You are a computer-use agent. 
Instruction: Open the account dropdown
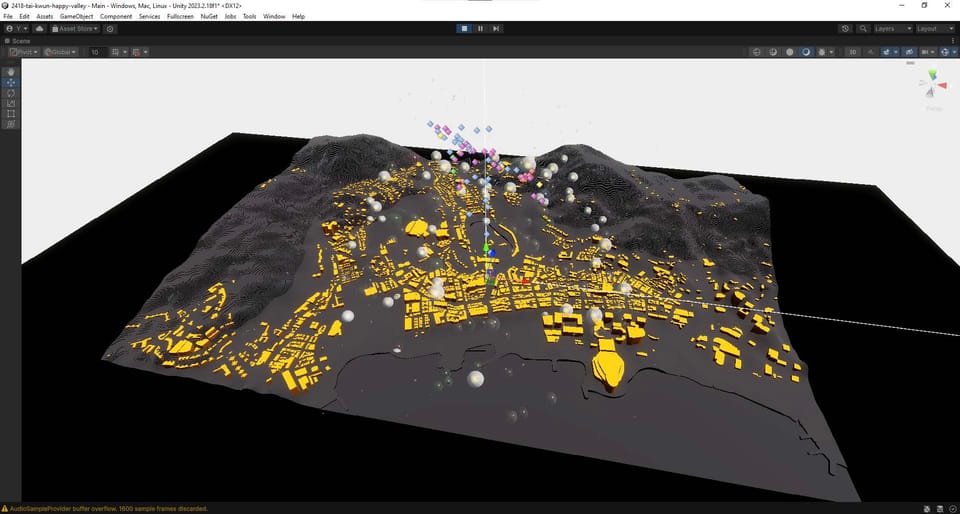[x=17, y=28]
